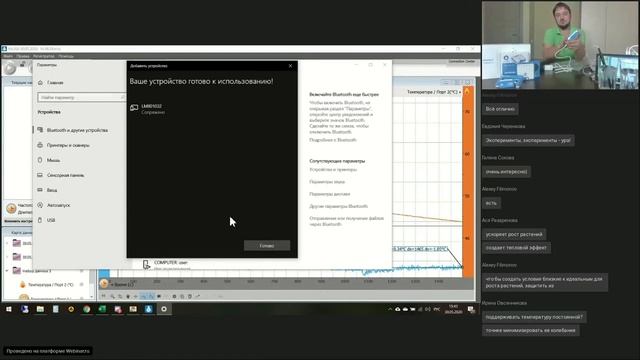Select the paired LMB01032 device entry
The width and height of the screenshot is (640, 360).
(148, 109)
